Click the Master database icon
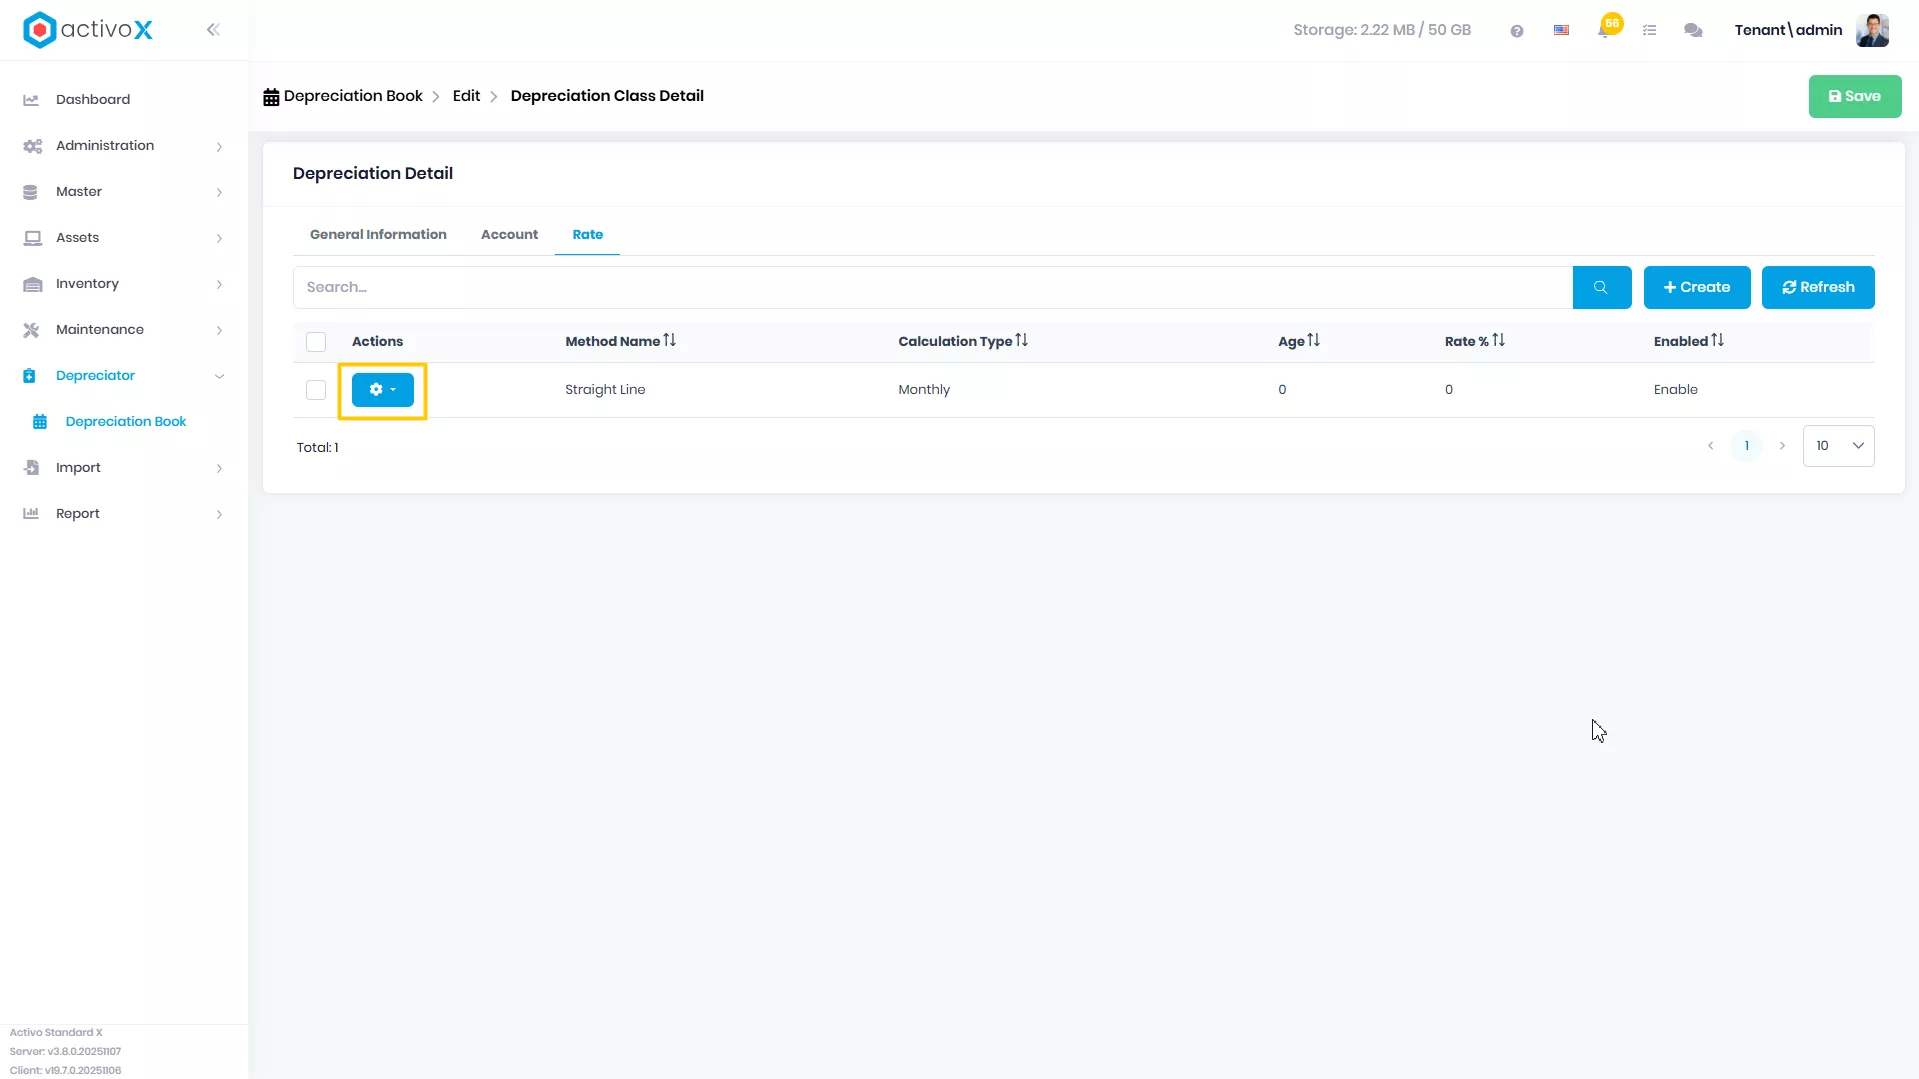This screenshot has height=1079, width=1919. [30, 192]
